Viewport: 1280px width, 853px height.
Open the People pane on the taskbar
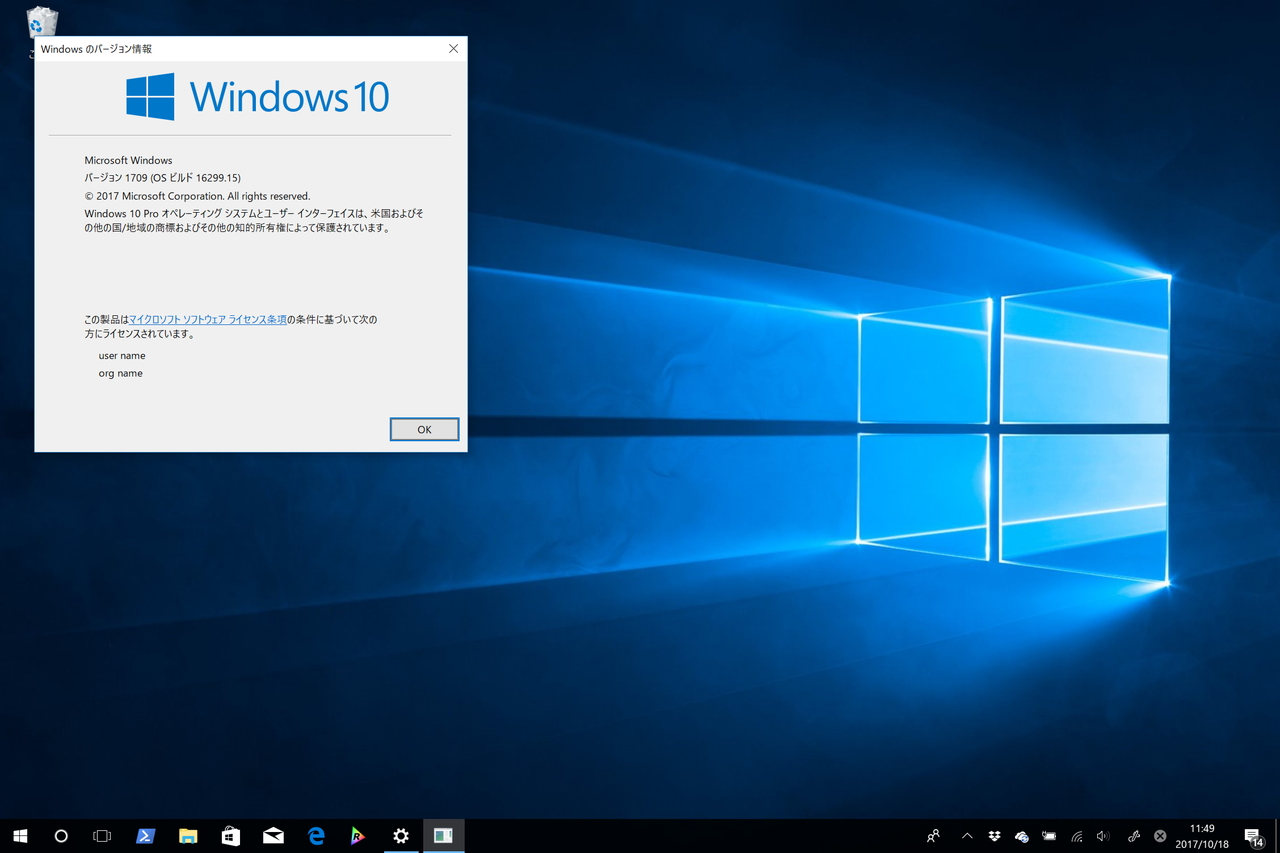933,836
